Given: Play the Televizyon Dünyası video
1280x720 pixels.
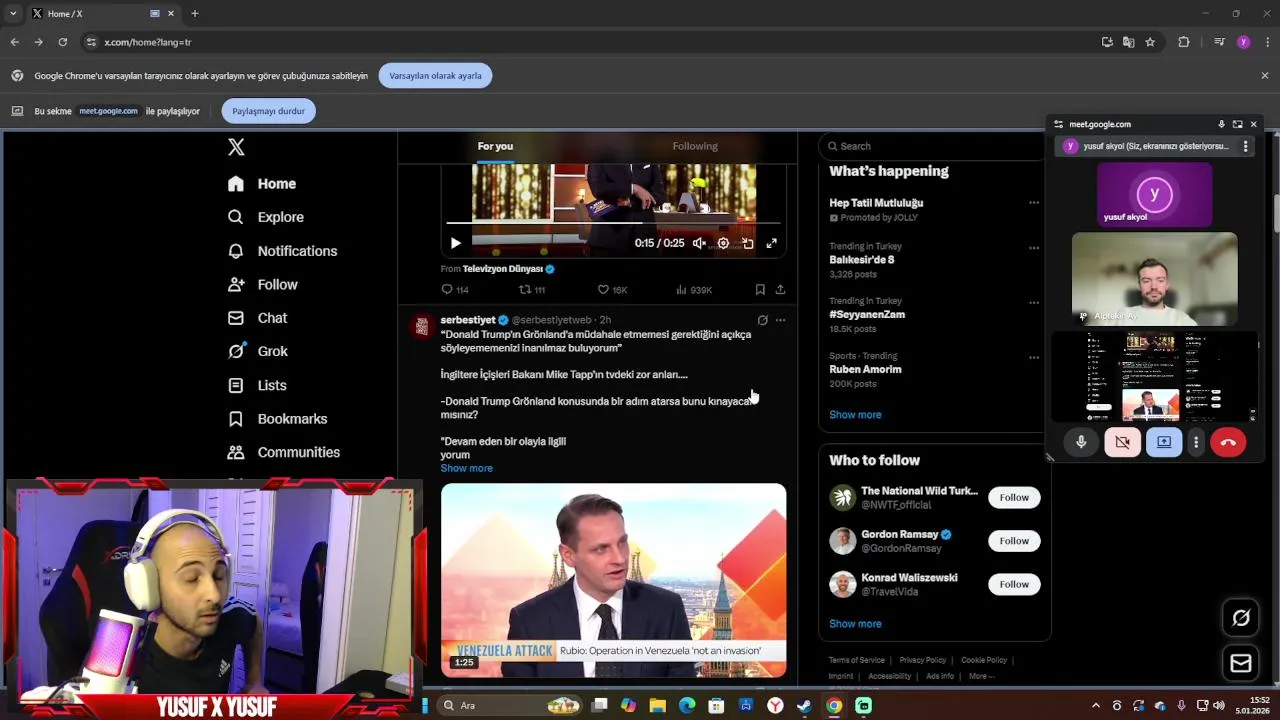Looking at the screenshot, I should 455,243.
